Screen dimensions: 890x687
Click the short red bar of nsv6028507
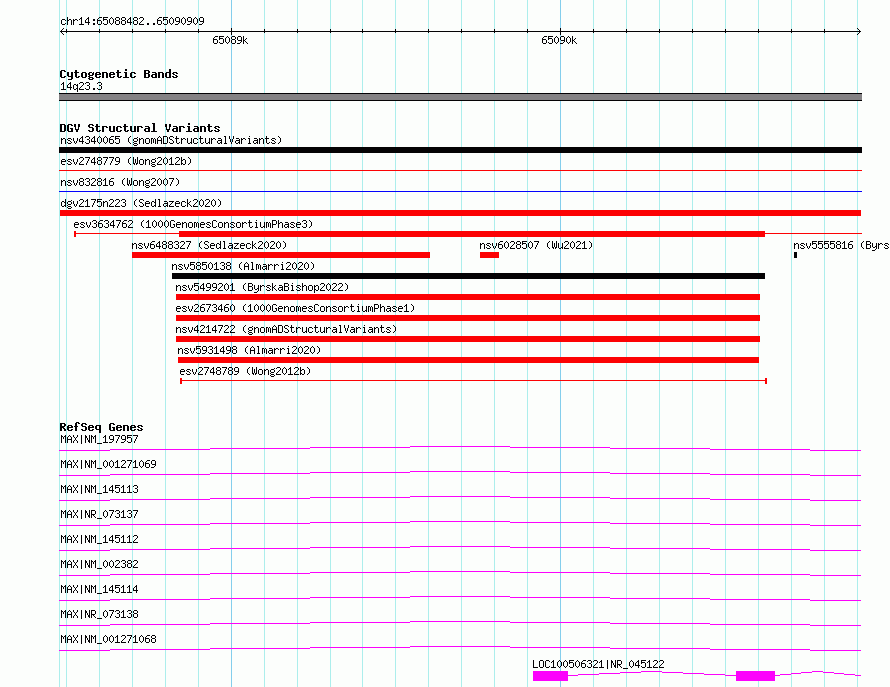pyautogui.click(x=489, y=255)
